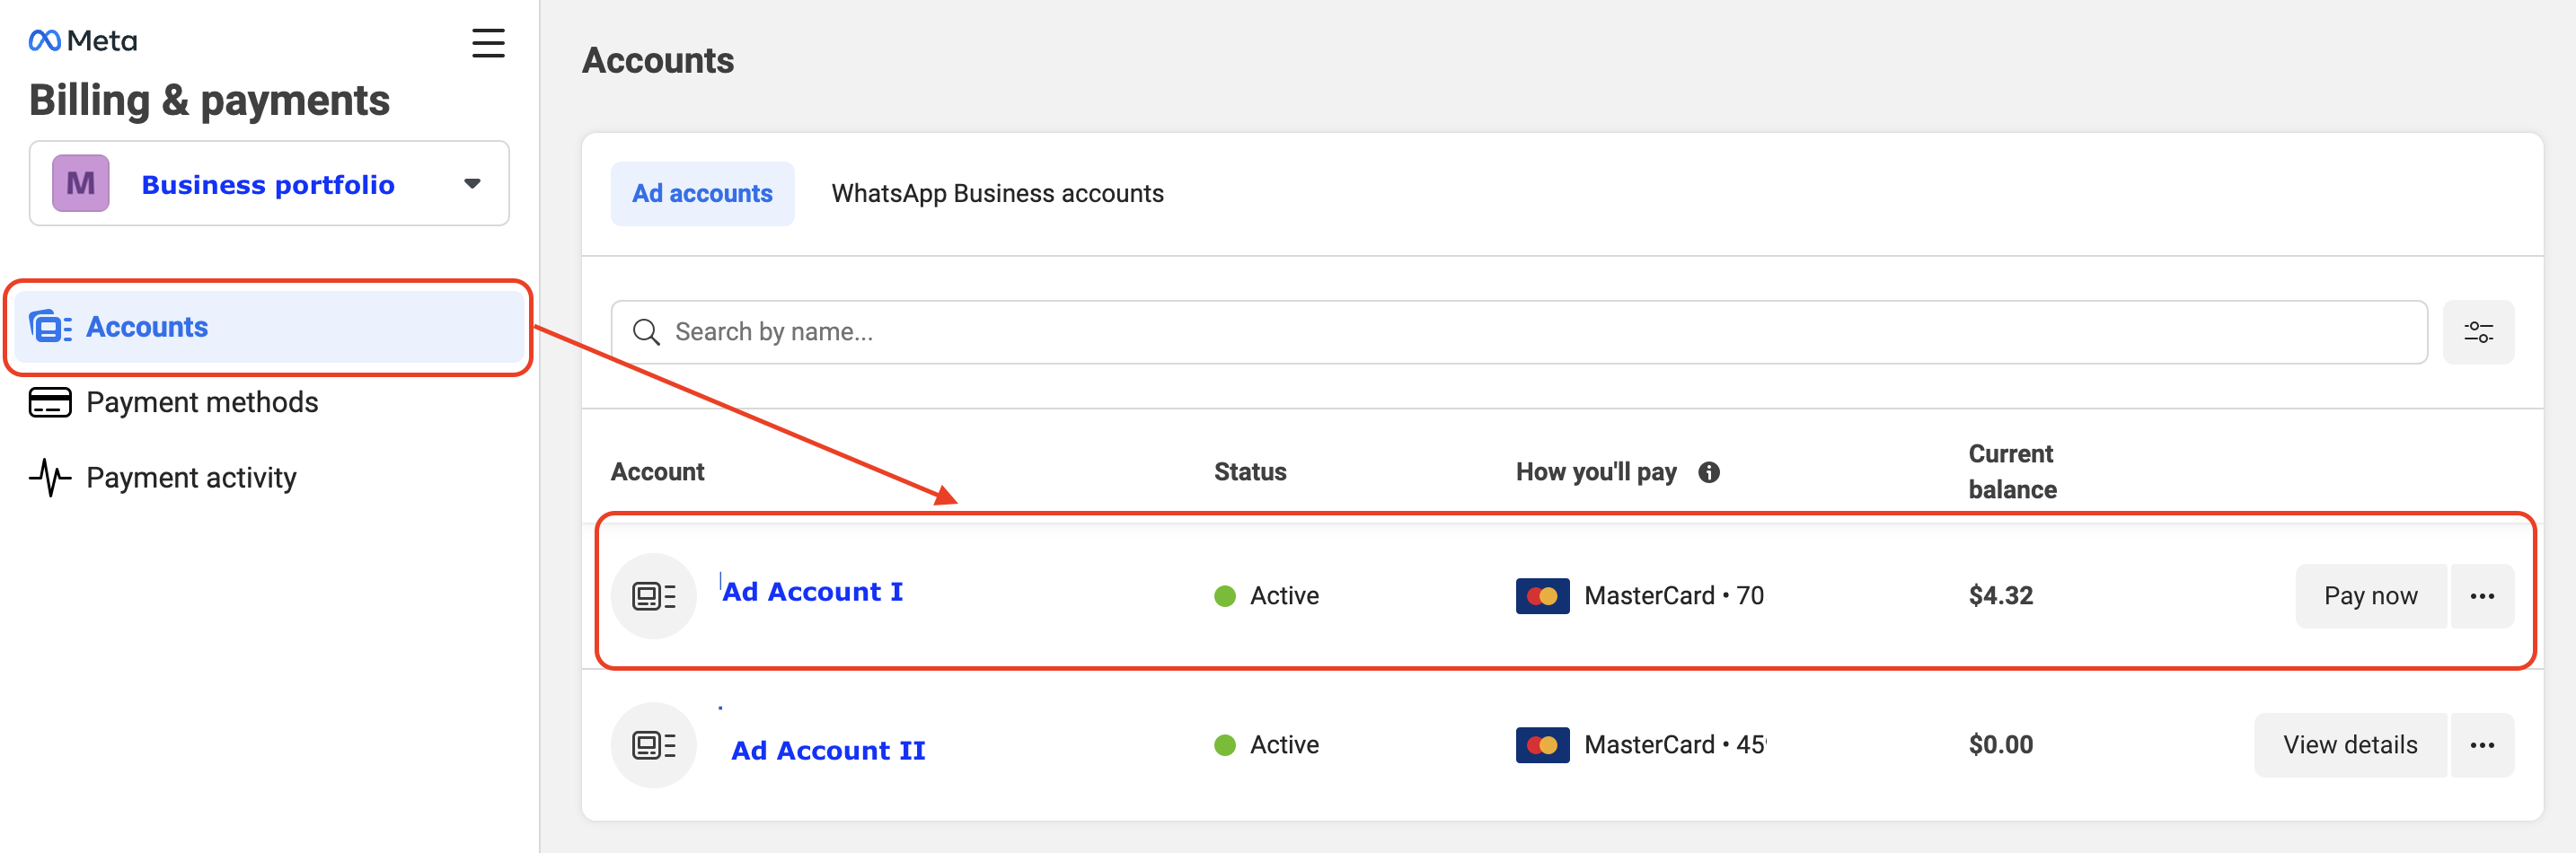Click the purple M portfolio avatar
The width and height of the screenshot is (2576, 853).
tap(80, 183)
